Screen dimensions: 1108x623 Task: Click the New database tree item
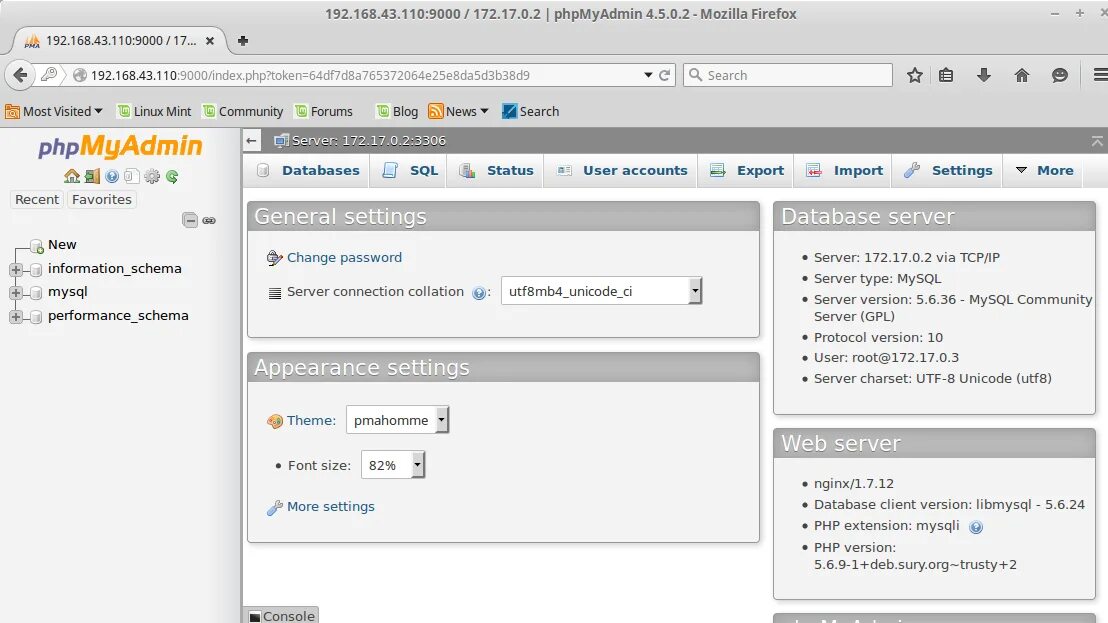[61, 244]
